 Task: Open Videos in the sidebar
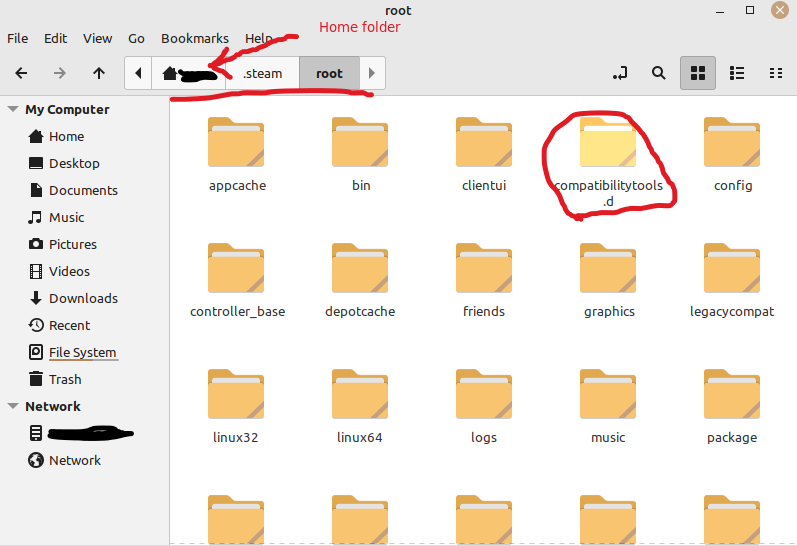[x=59, y=271]
